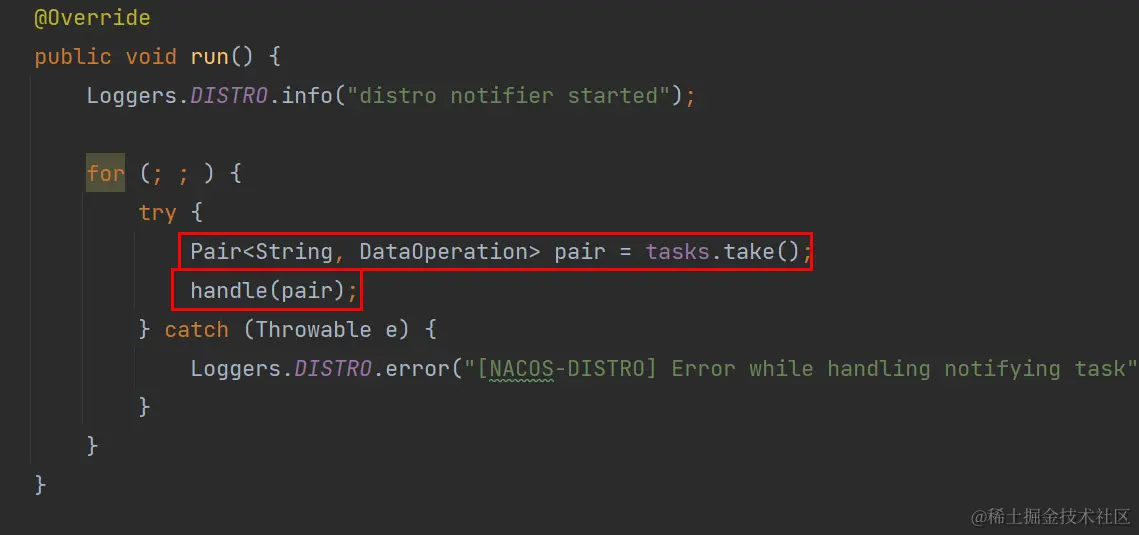This screenshot has width=1139, height=535.
Task: Click the void return type
Action: click(151, 57)
